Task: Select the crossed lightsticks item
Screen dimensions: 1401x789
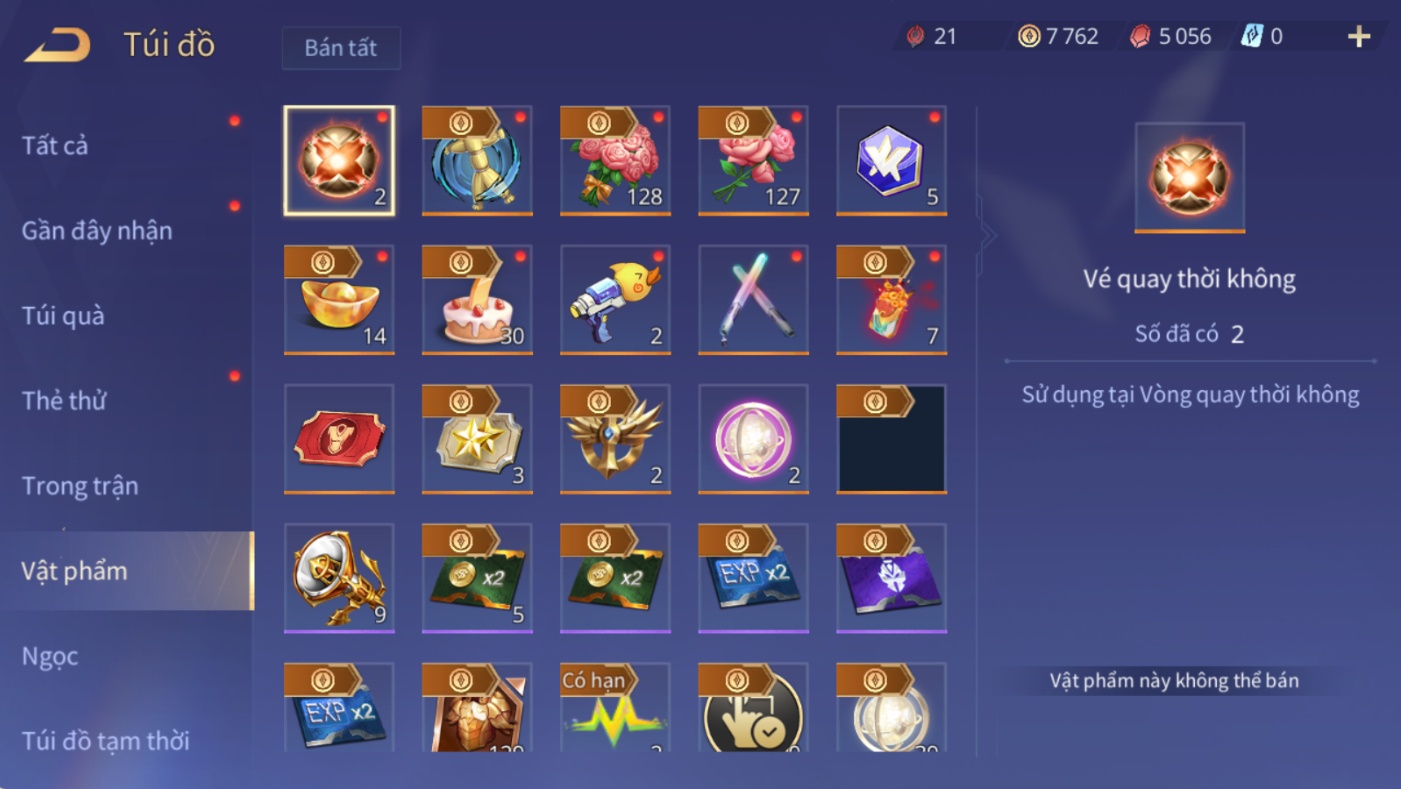Action: click(x=753, y=299)
